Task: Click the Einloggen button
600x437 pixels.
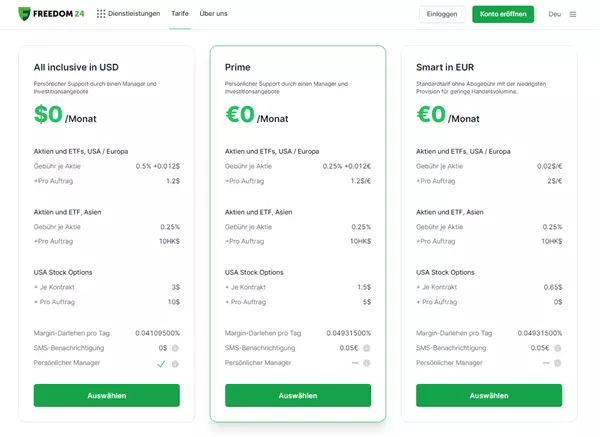Action: tap(442, 14)
